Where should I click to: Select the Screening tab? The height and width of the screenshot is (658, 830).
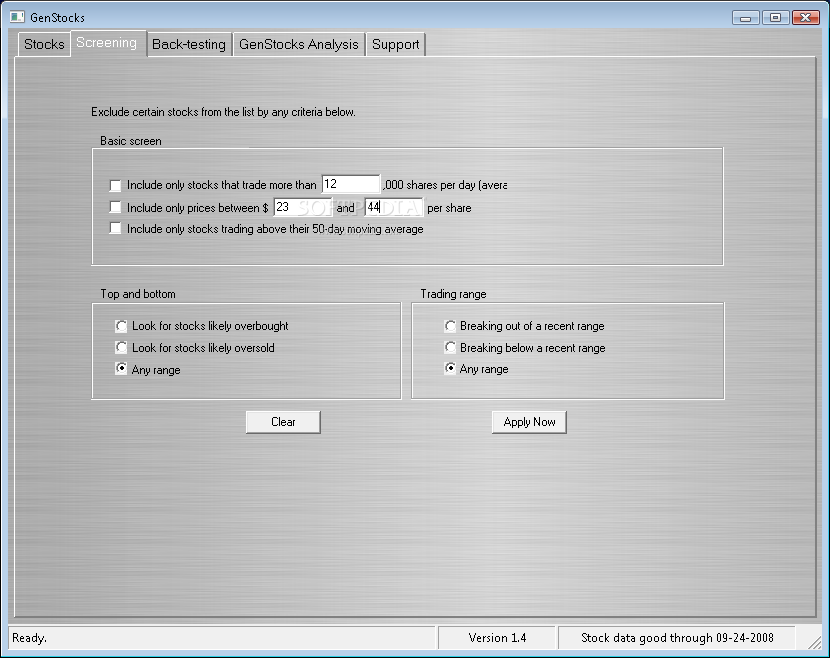point(107,43)
